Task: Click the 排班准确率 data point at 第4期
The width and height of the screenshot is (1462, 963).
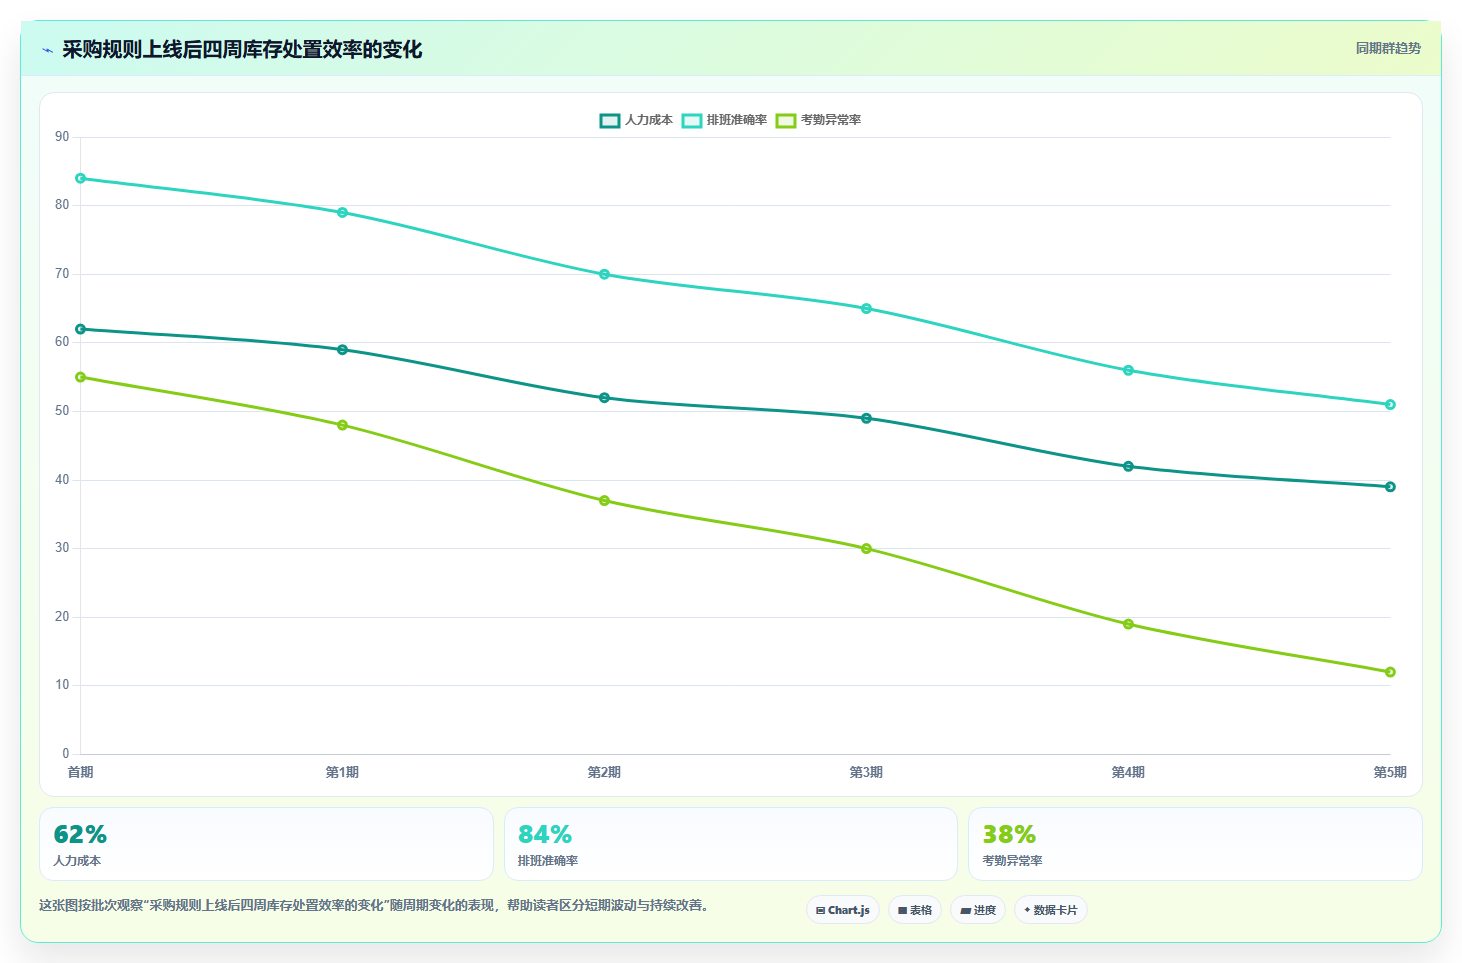Action: click(x=1128, y=370)
